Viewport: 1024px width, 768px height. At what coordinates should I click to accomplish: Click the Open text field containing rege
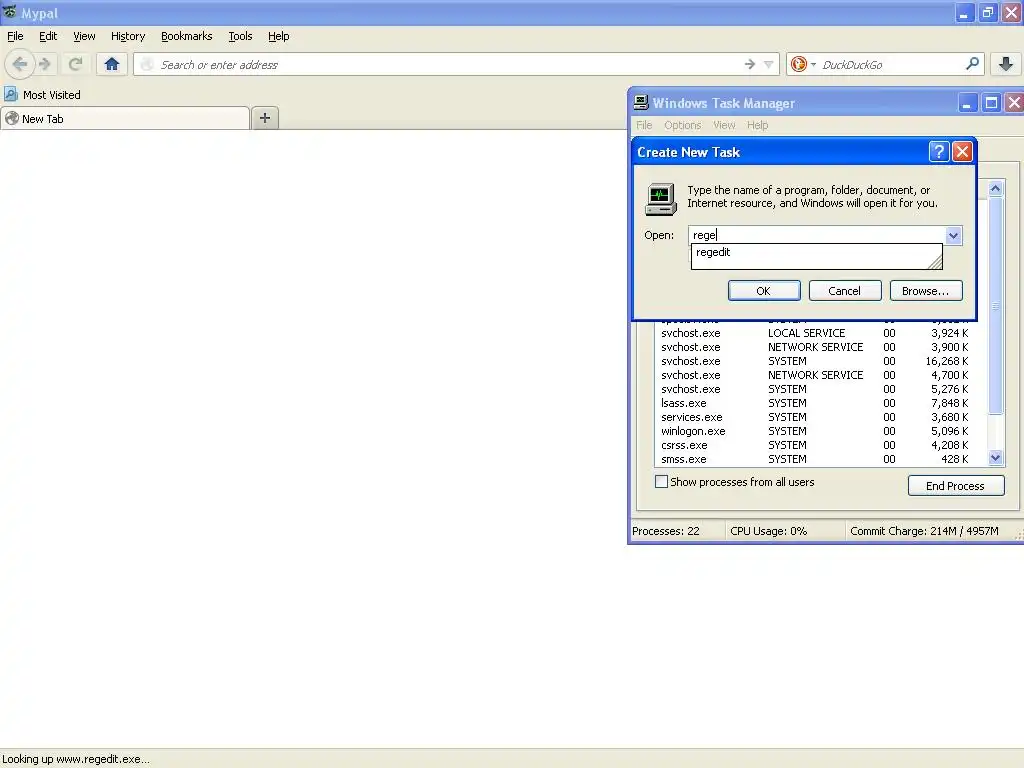click(816, 235)
